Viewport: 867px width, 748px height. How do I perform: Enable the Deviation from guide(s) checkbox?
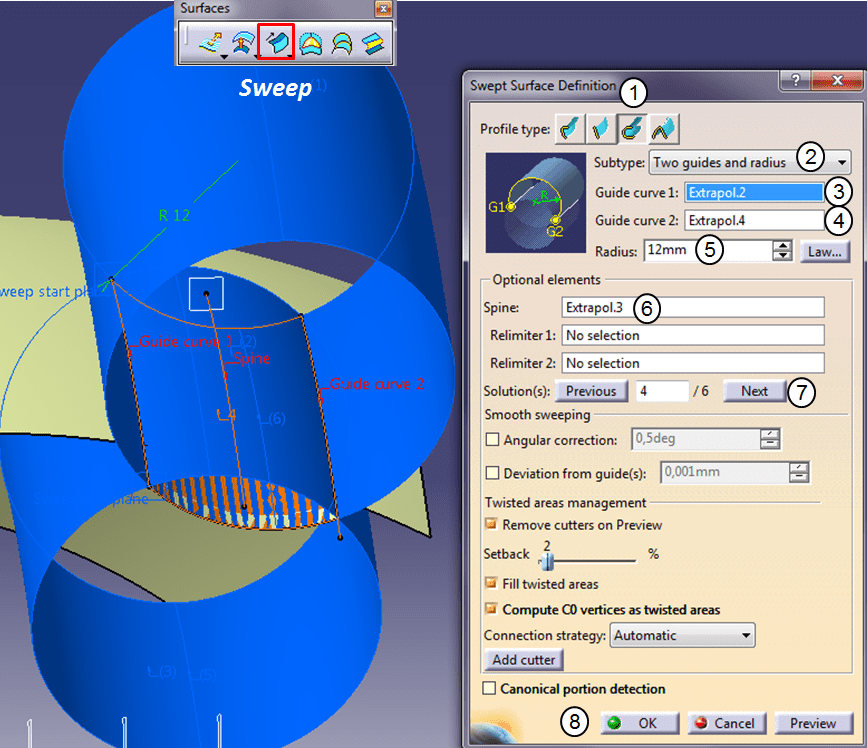click(491, 473)
